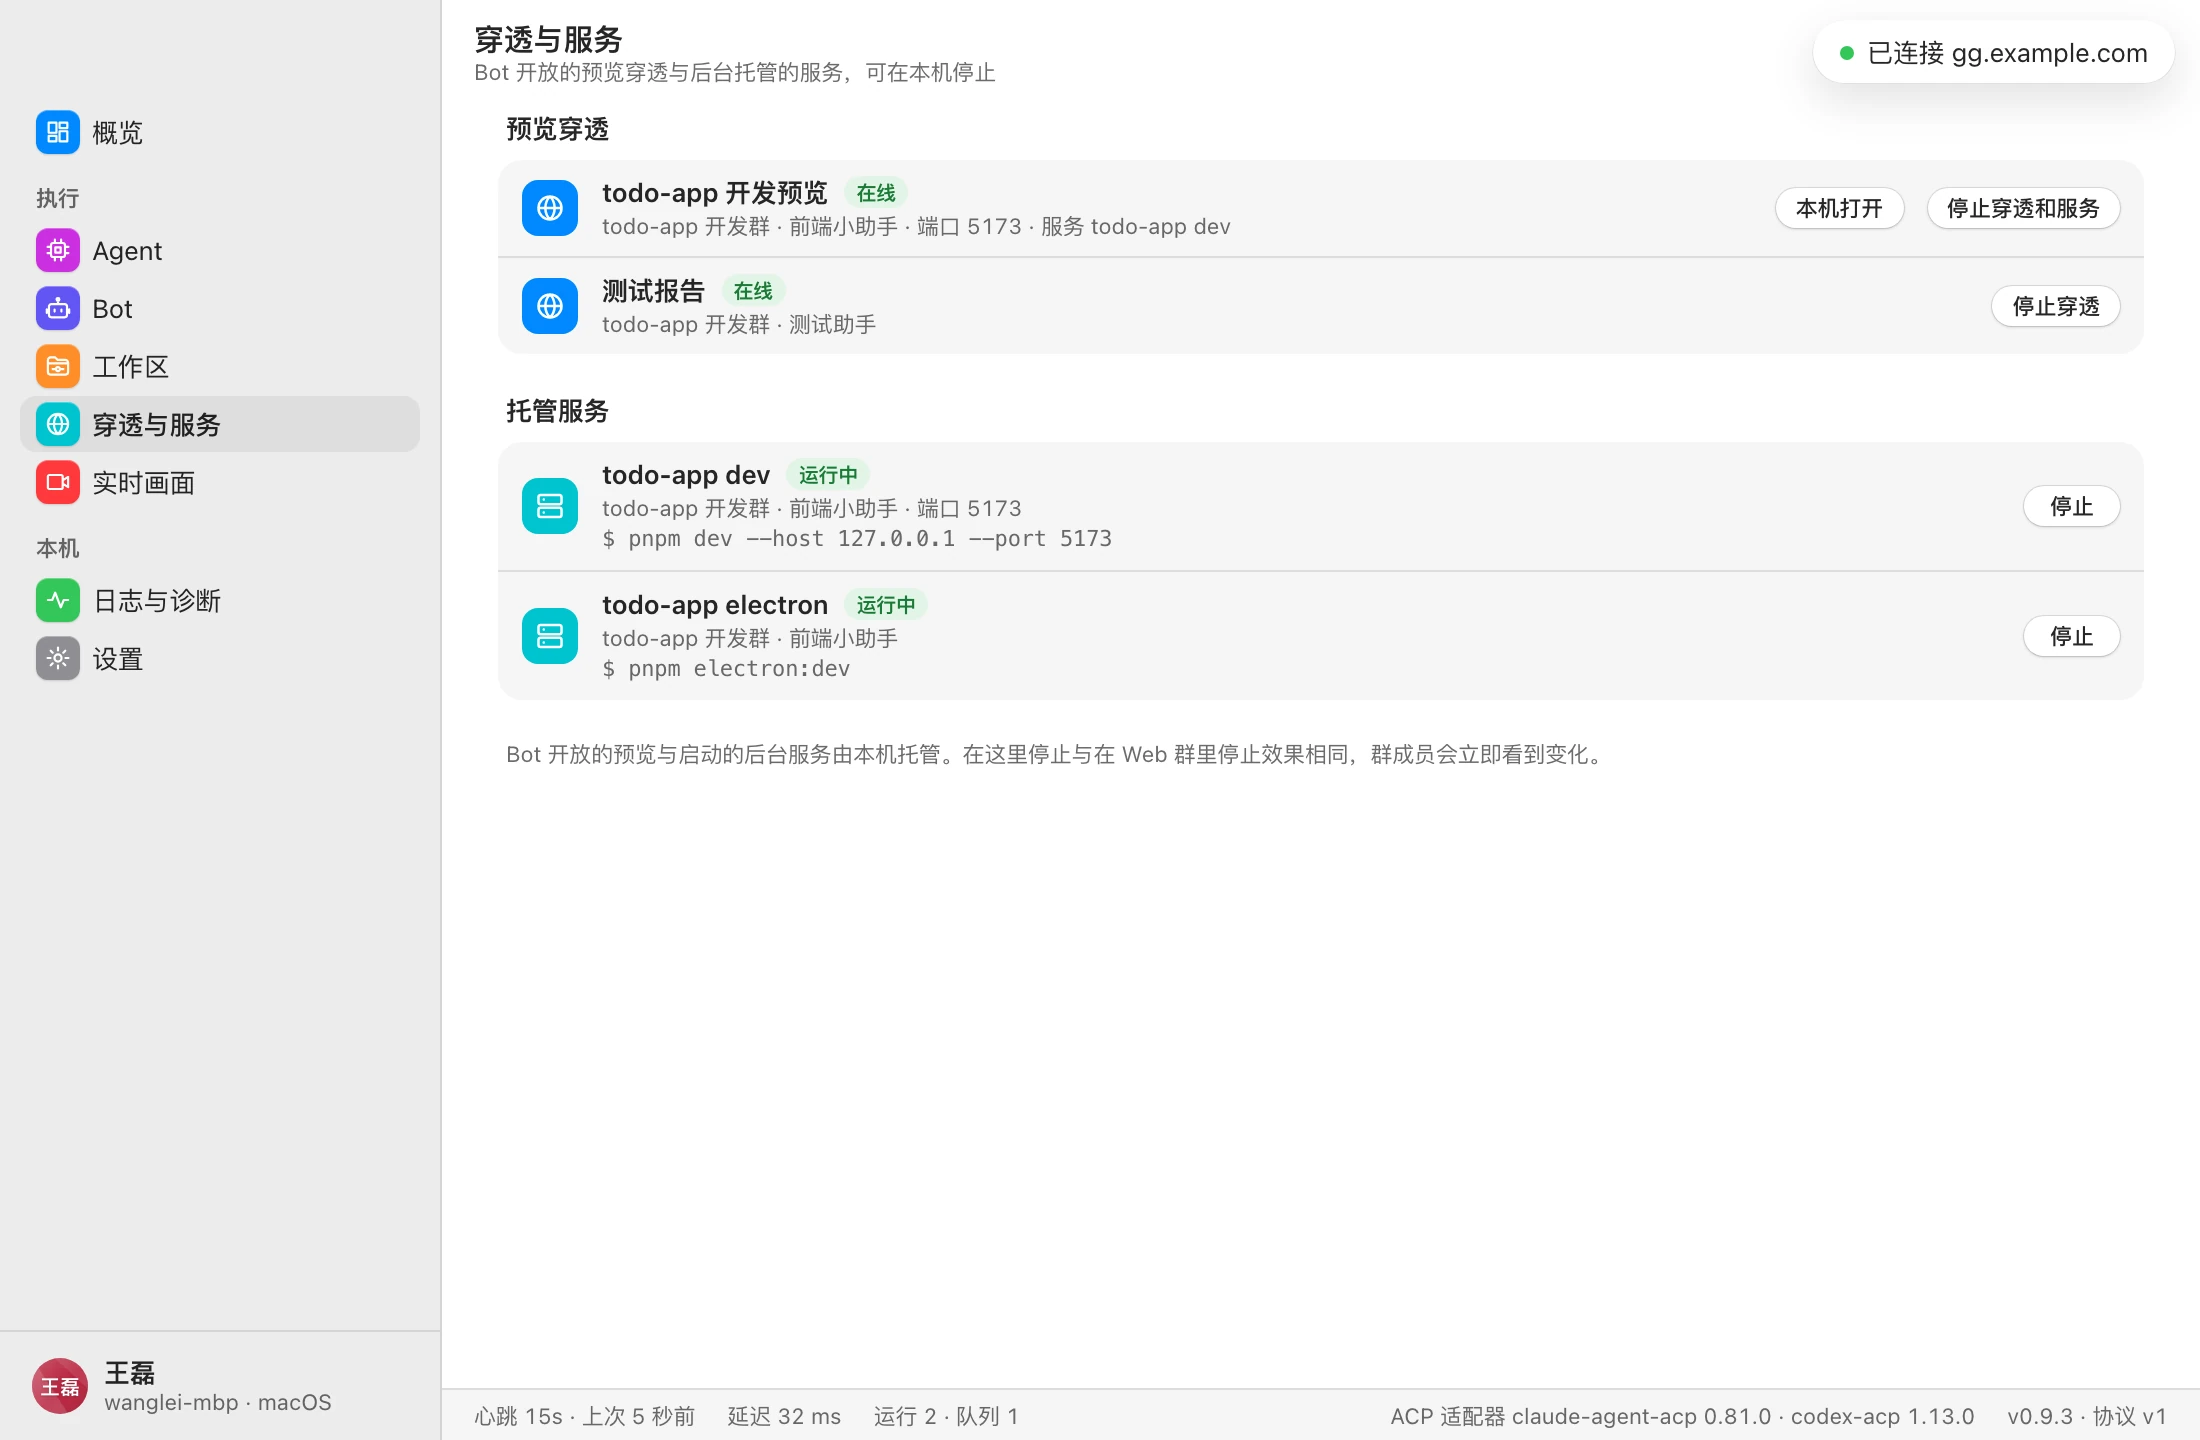The height and width of the screenshot is (1440, 2200).
Task: Click the teal 穿透与服务 globe icon in sidebar
Action: pos(58,424)
